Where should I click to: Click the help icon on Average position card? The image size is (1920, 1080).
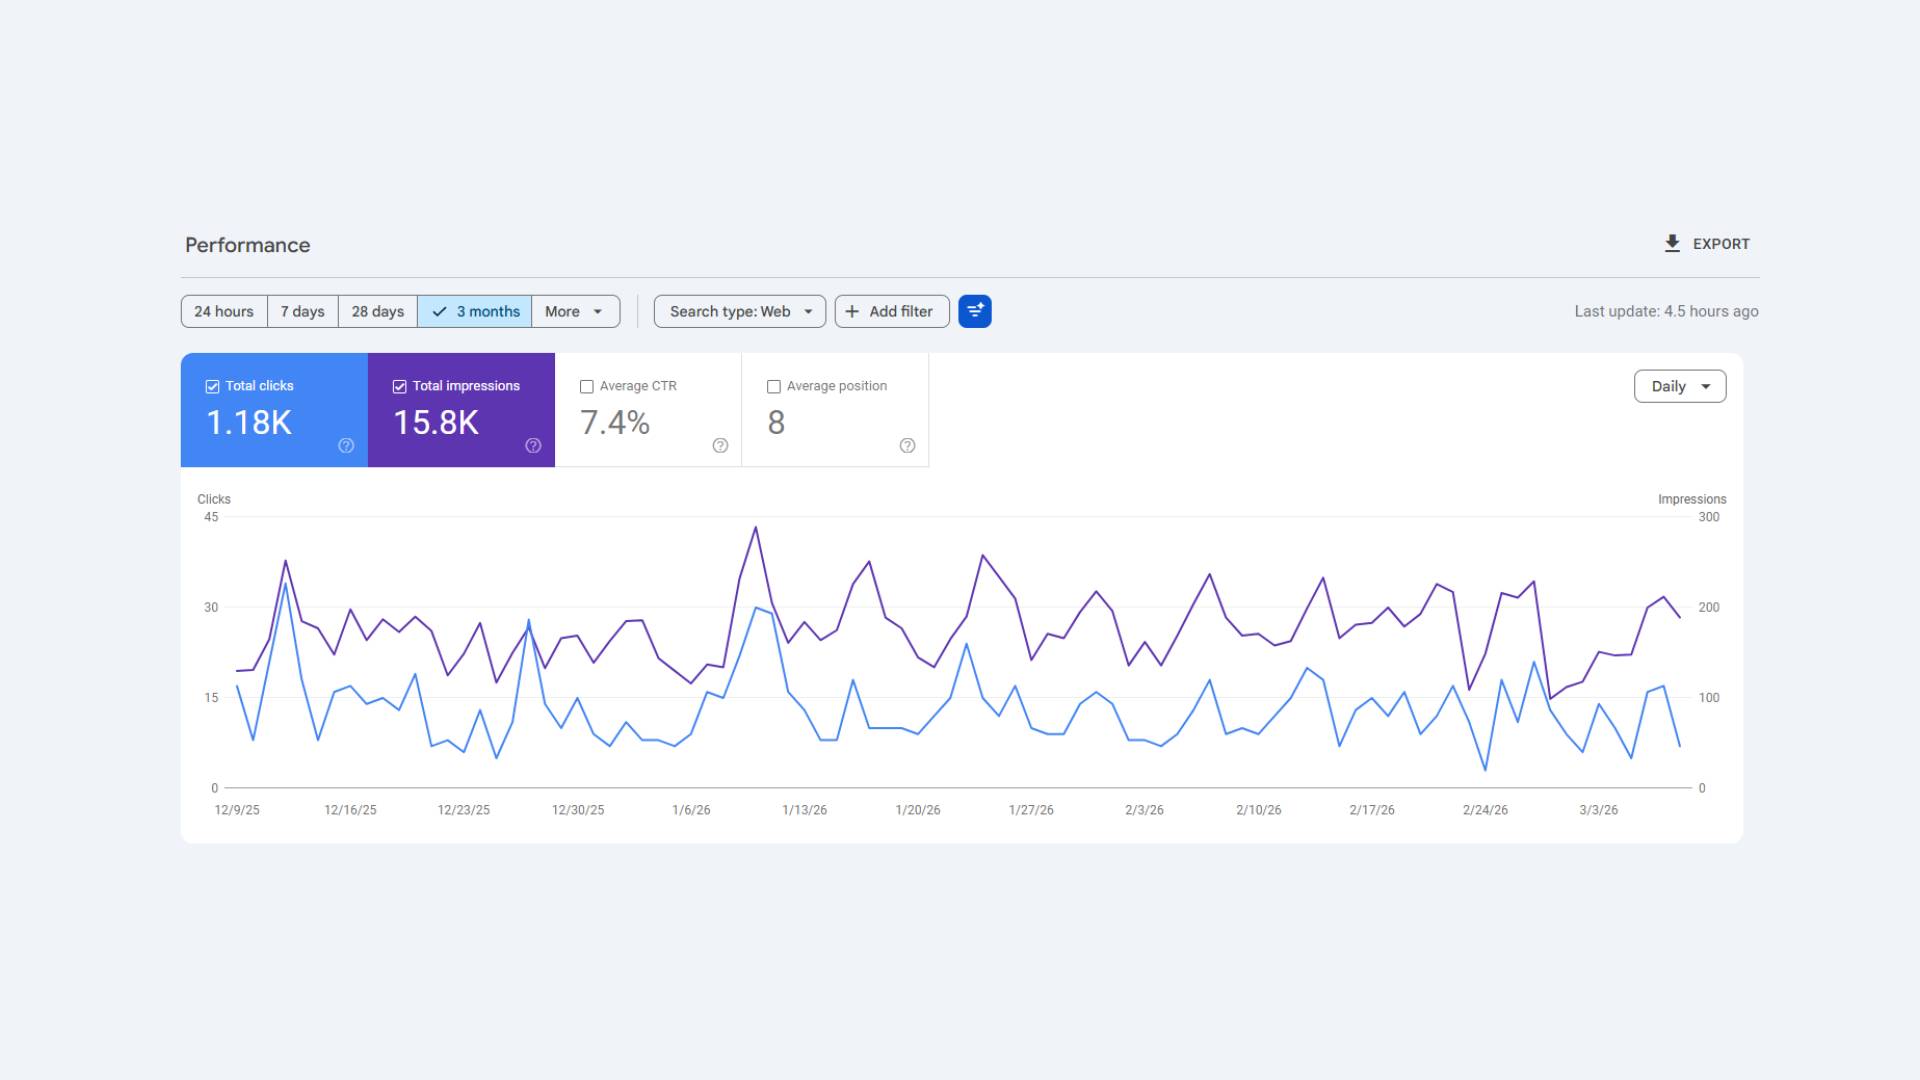[908, 446]
